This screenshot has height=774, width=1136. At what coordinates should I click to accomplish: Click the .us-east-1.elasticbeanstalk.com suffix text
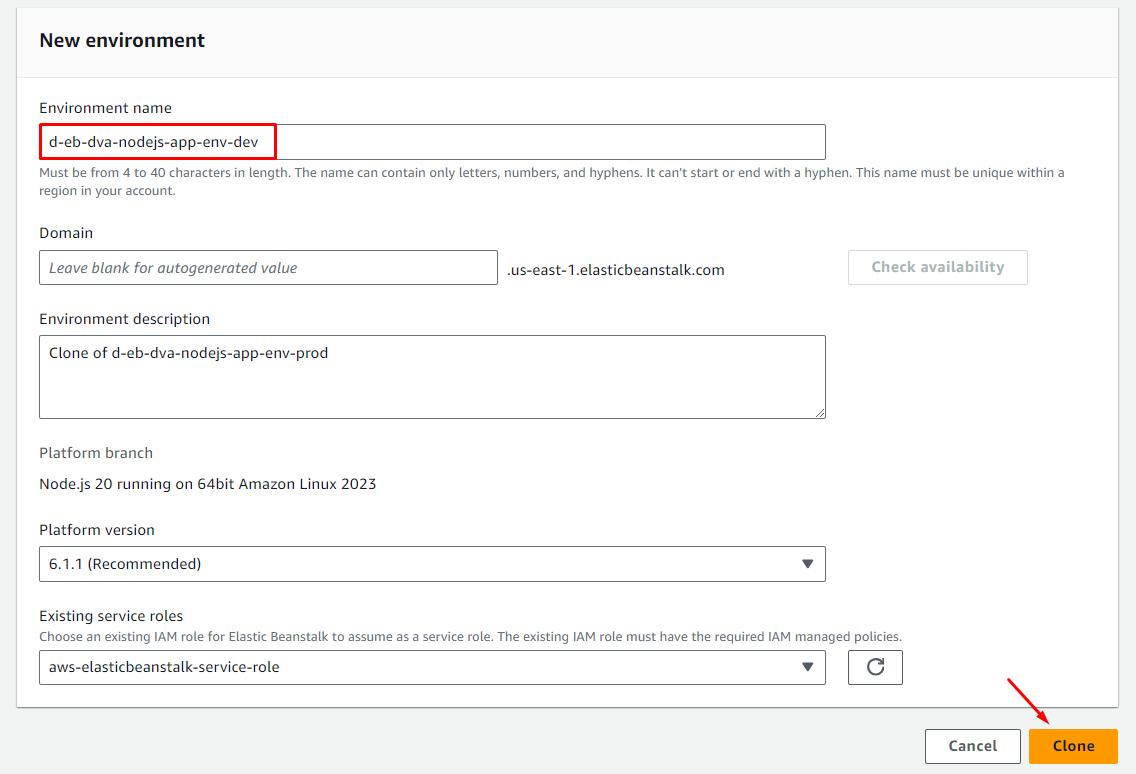tap(615, 270)
